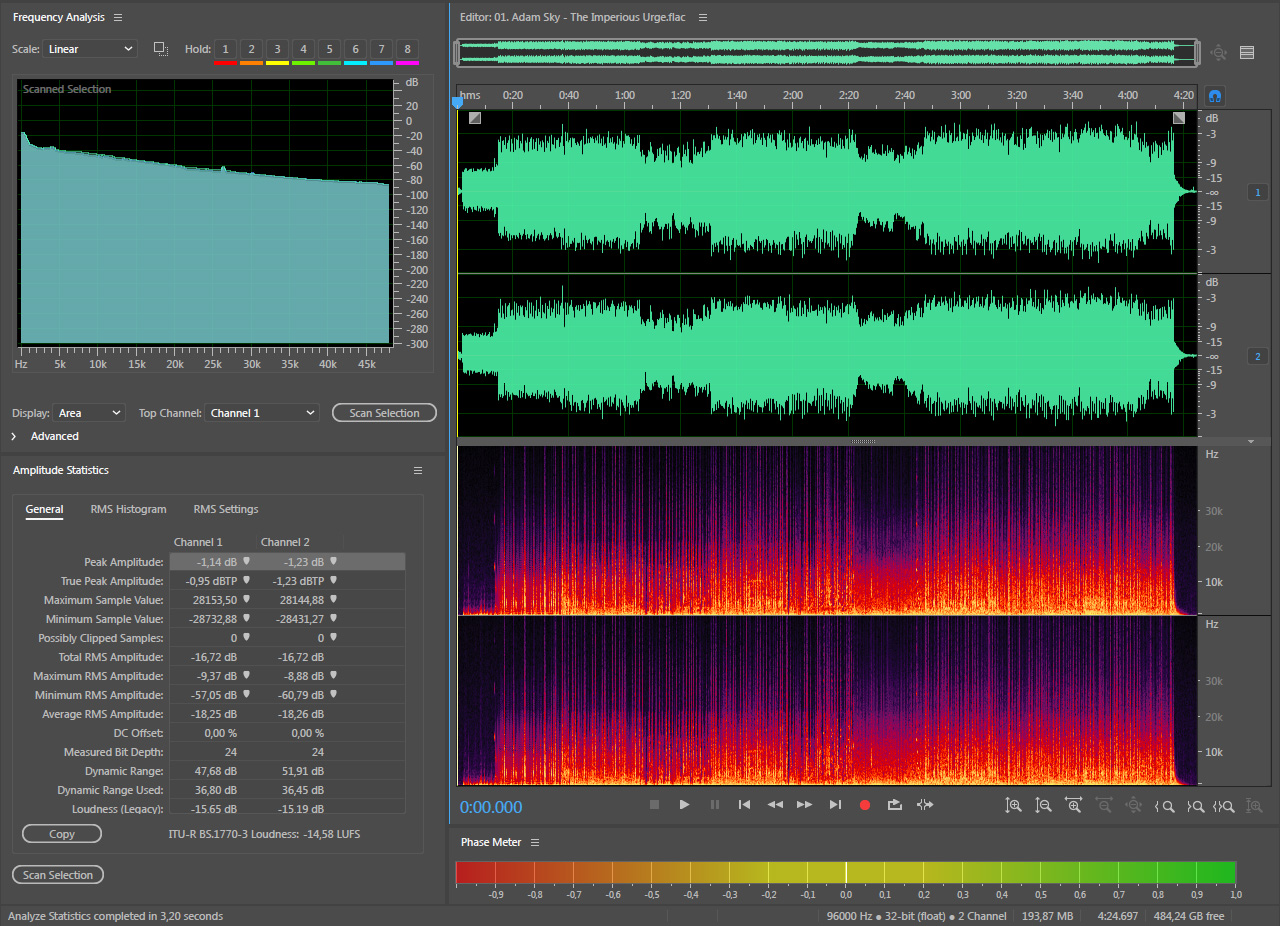Viewport: 1280px width, 926px height.
Task: Switch to RMS Settings tab
Action: (x=226, y=510)
